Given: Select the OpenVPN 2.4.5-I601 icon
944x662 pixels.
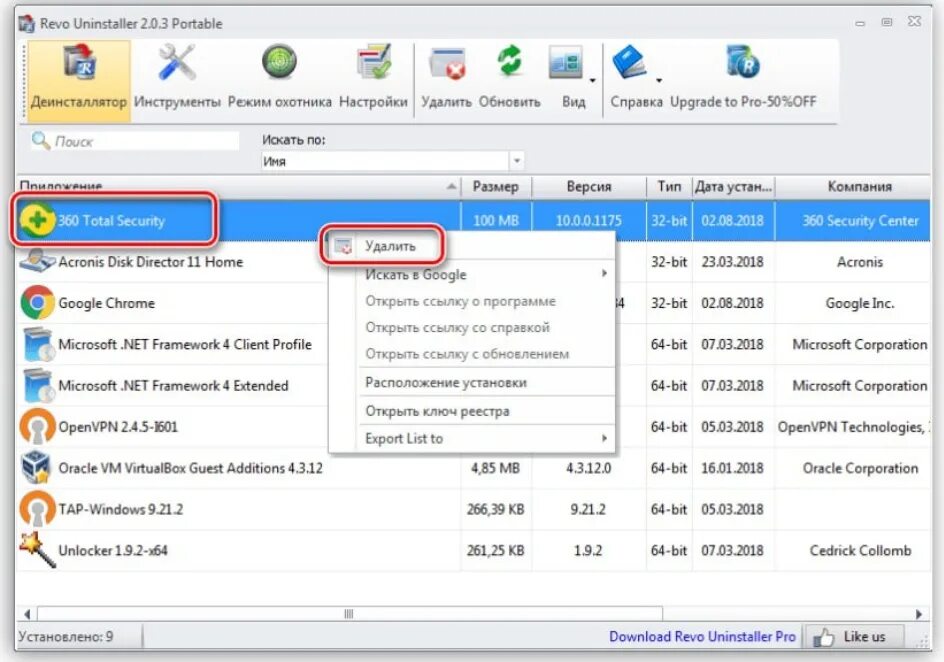Looking at the screenshot, I should (37, 426).
